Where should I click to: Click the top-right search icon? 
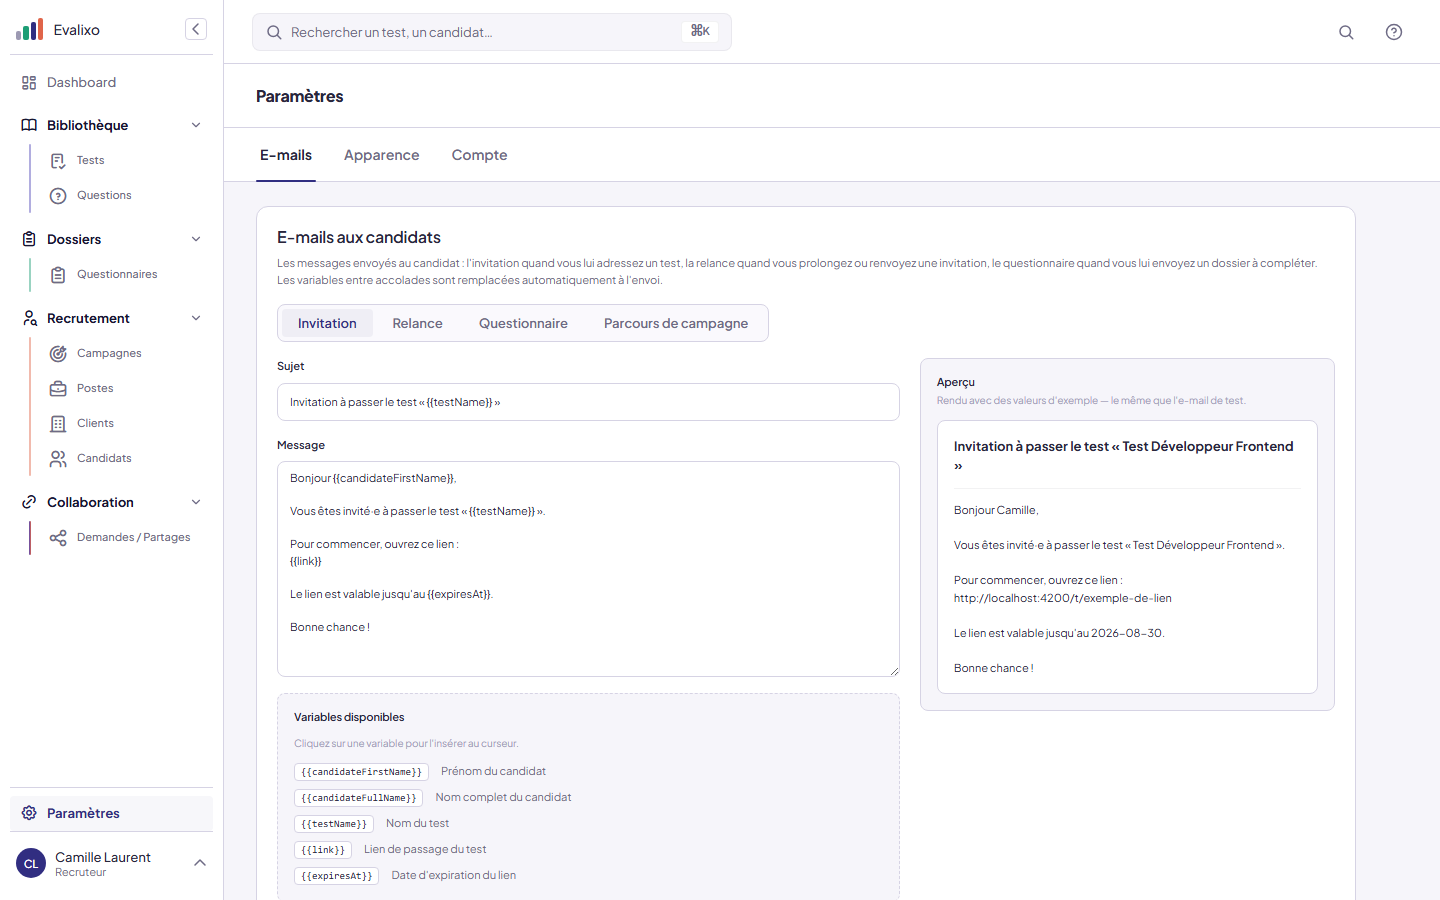(x=1346, y=32)
